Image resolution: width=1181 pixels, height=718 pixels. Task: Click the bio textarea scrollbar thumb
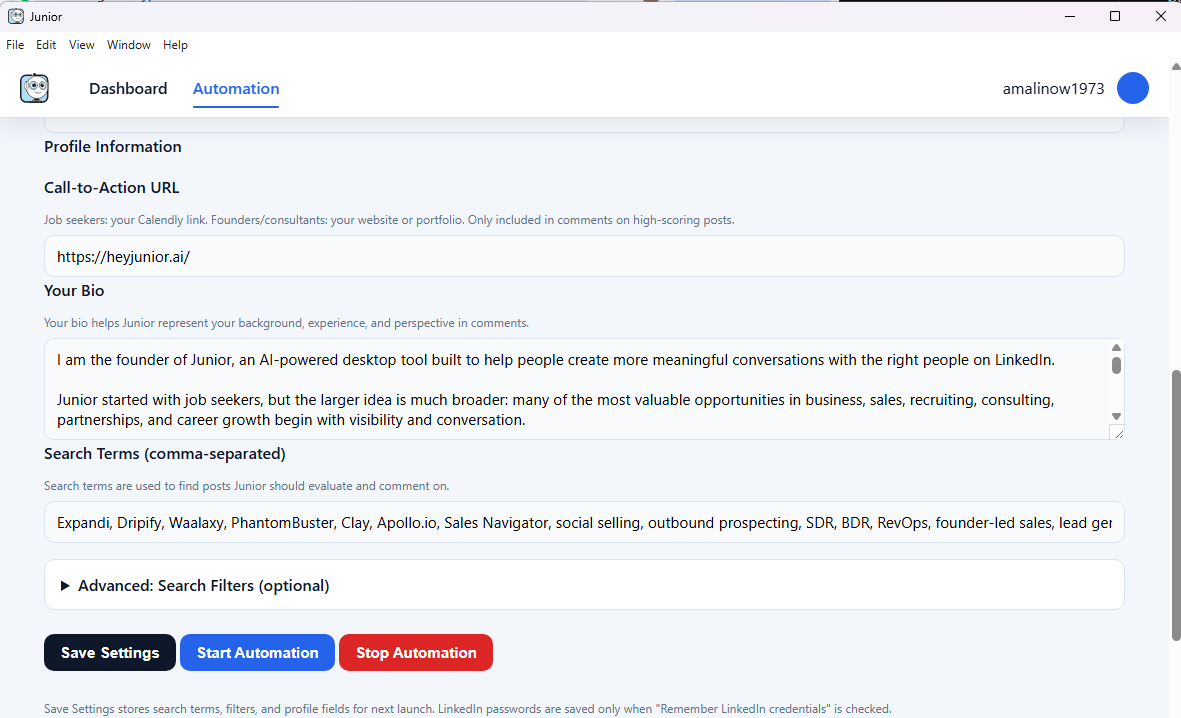1116,365
